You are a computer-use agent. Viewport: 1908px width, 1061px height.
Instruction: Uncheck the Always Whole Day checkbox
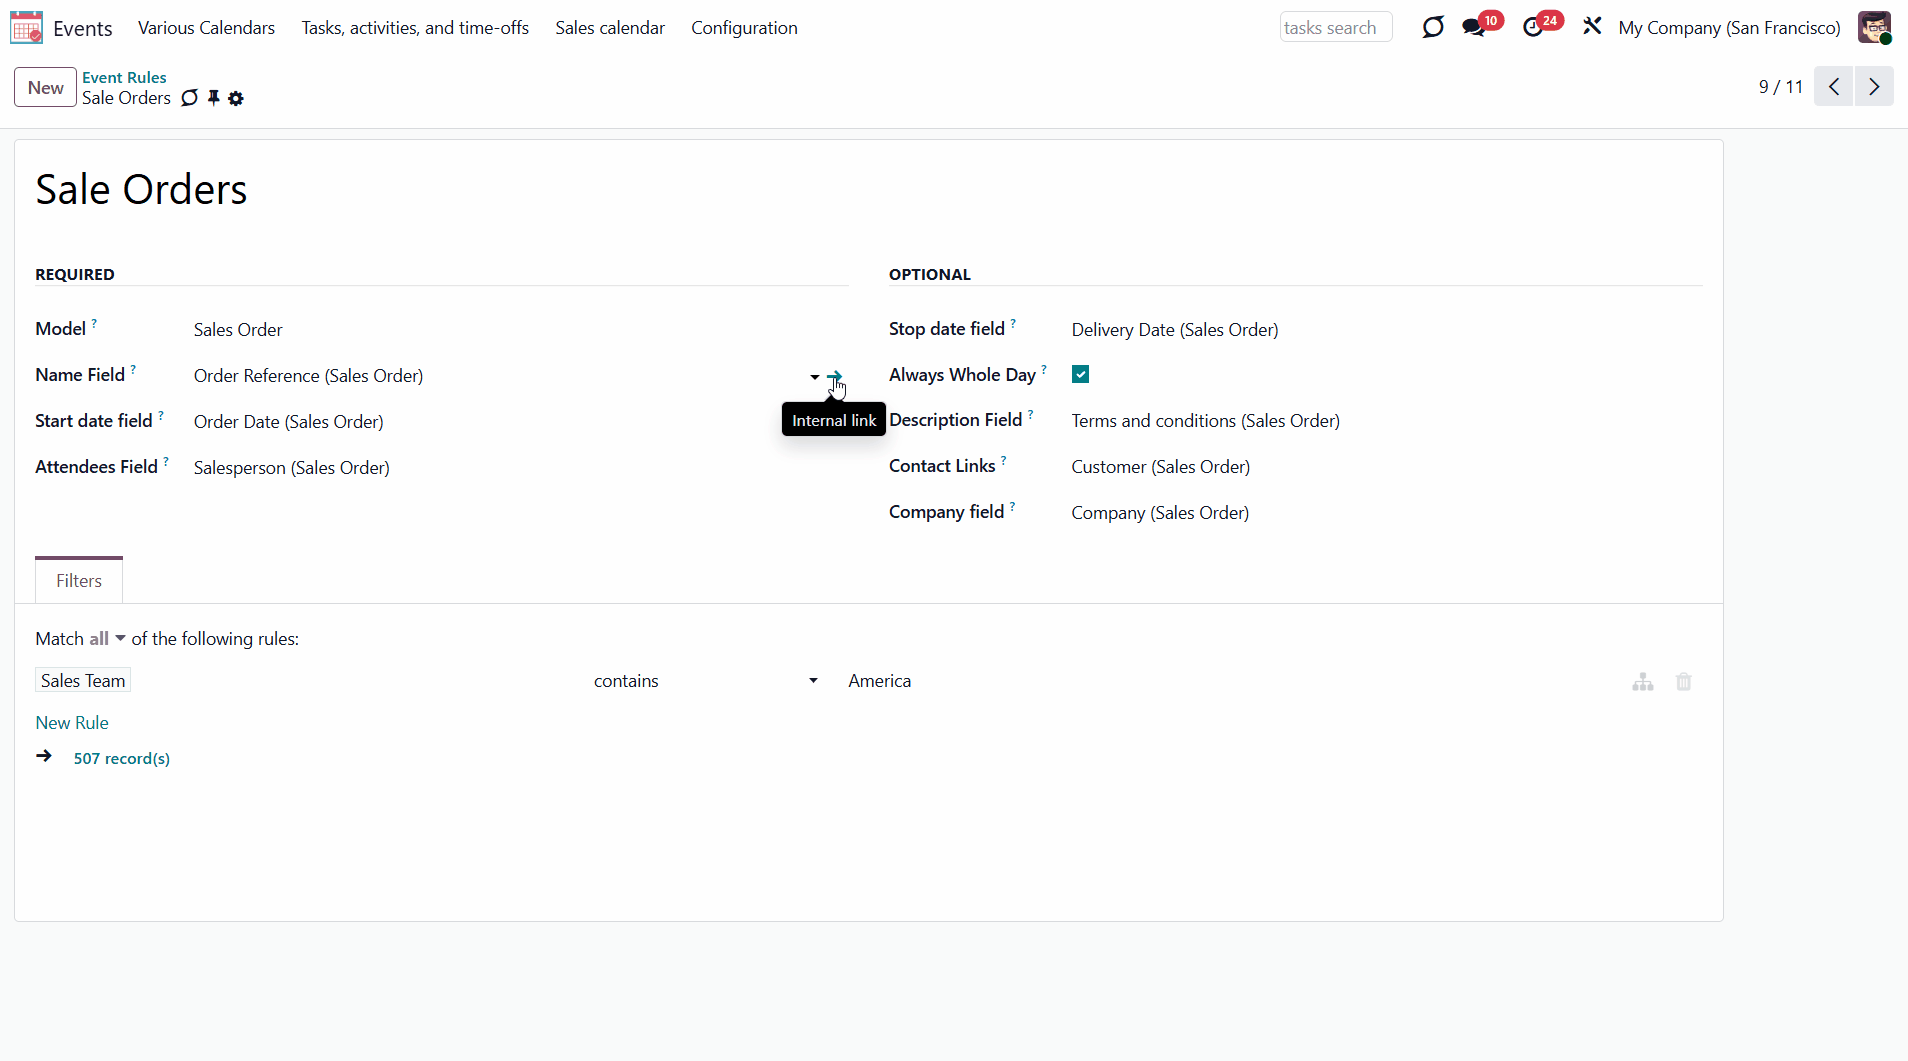(x=1080, y=375)
